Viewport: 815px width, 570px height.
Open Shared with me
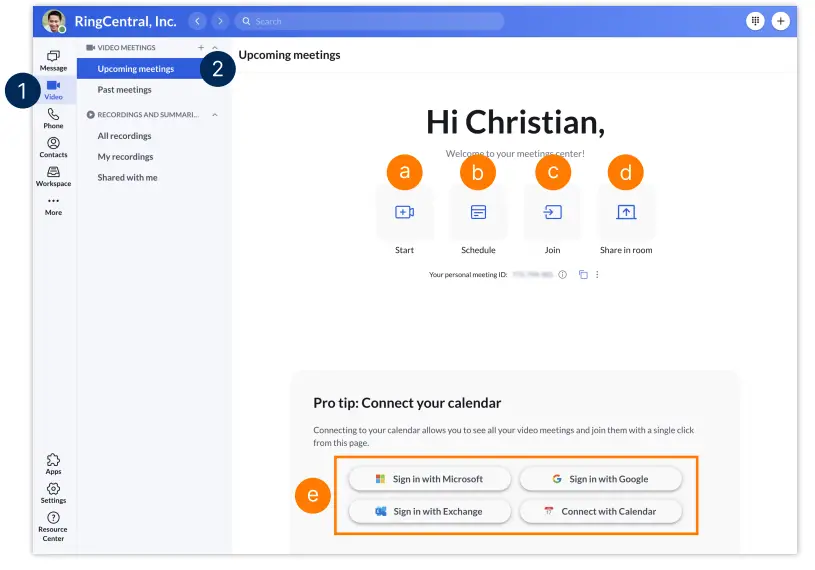(x=127, y=177)
